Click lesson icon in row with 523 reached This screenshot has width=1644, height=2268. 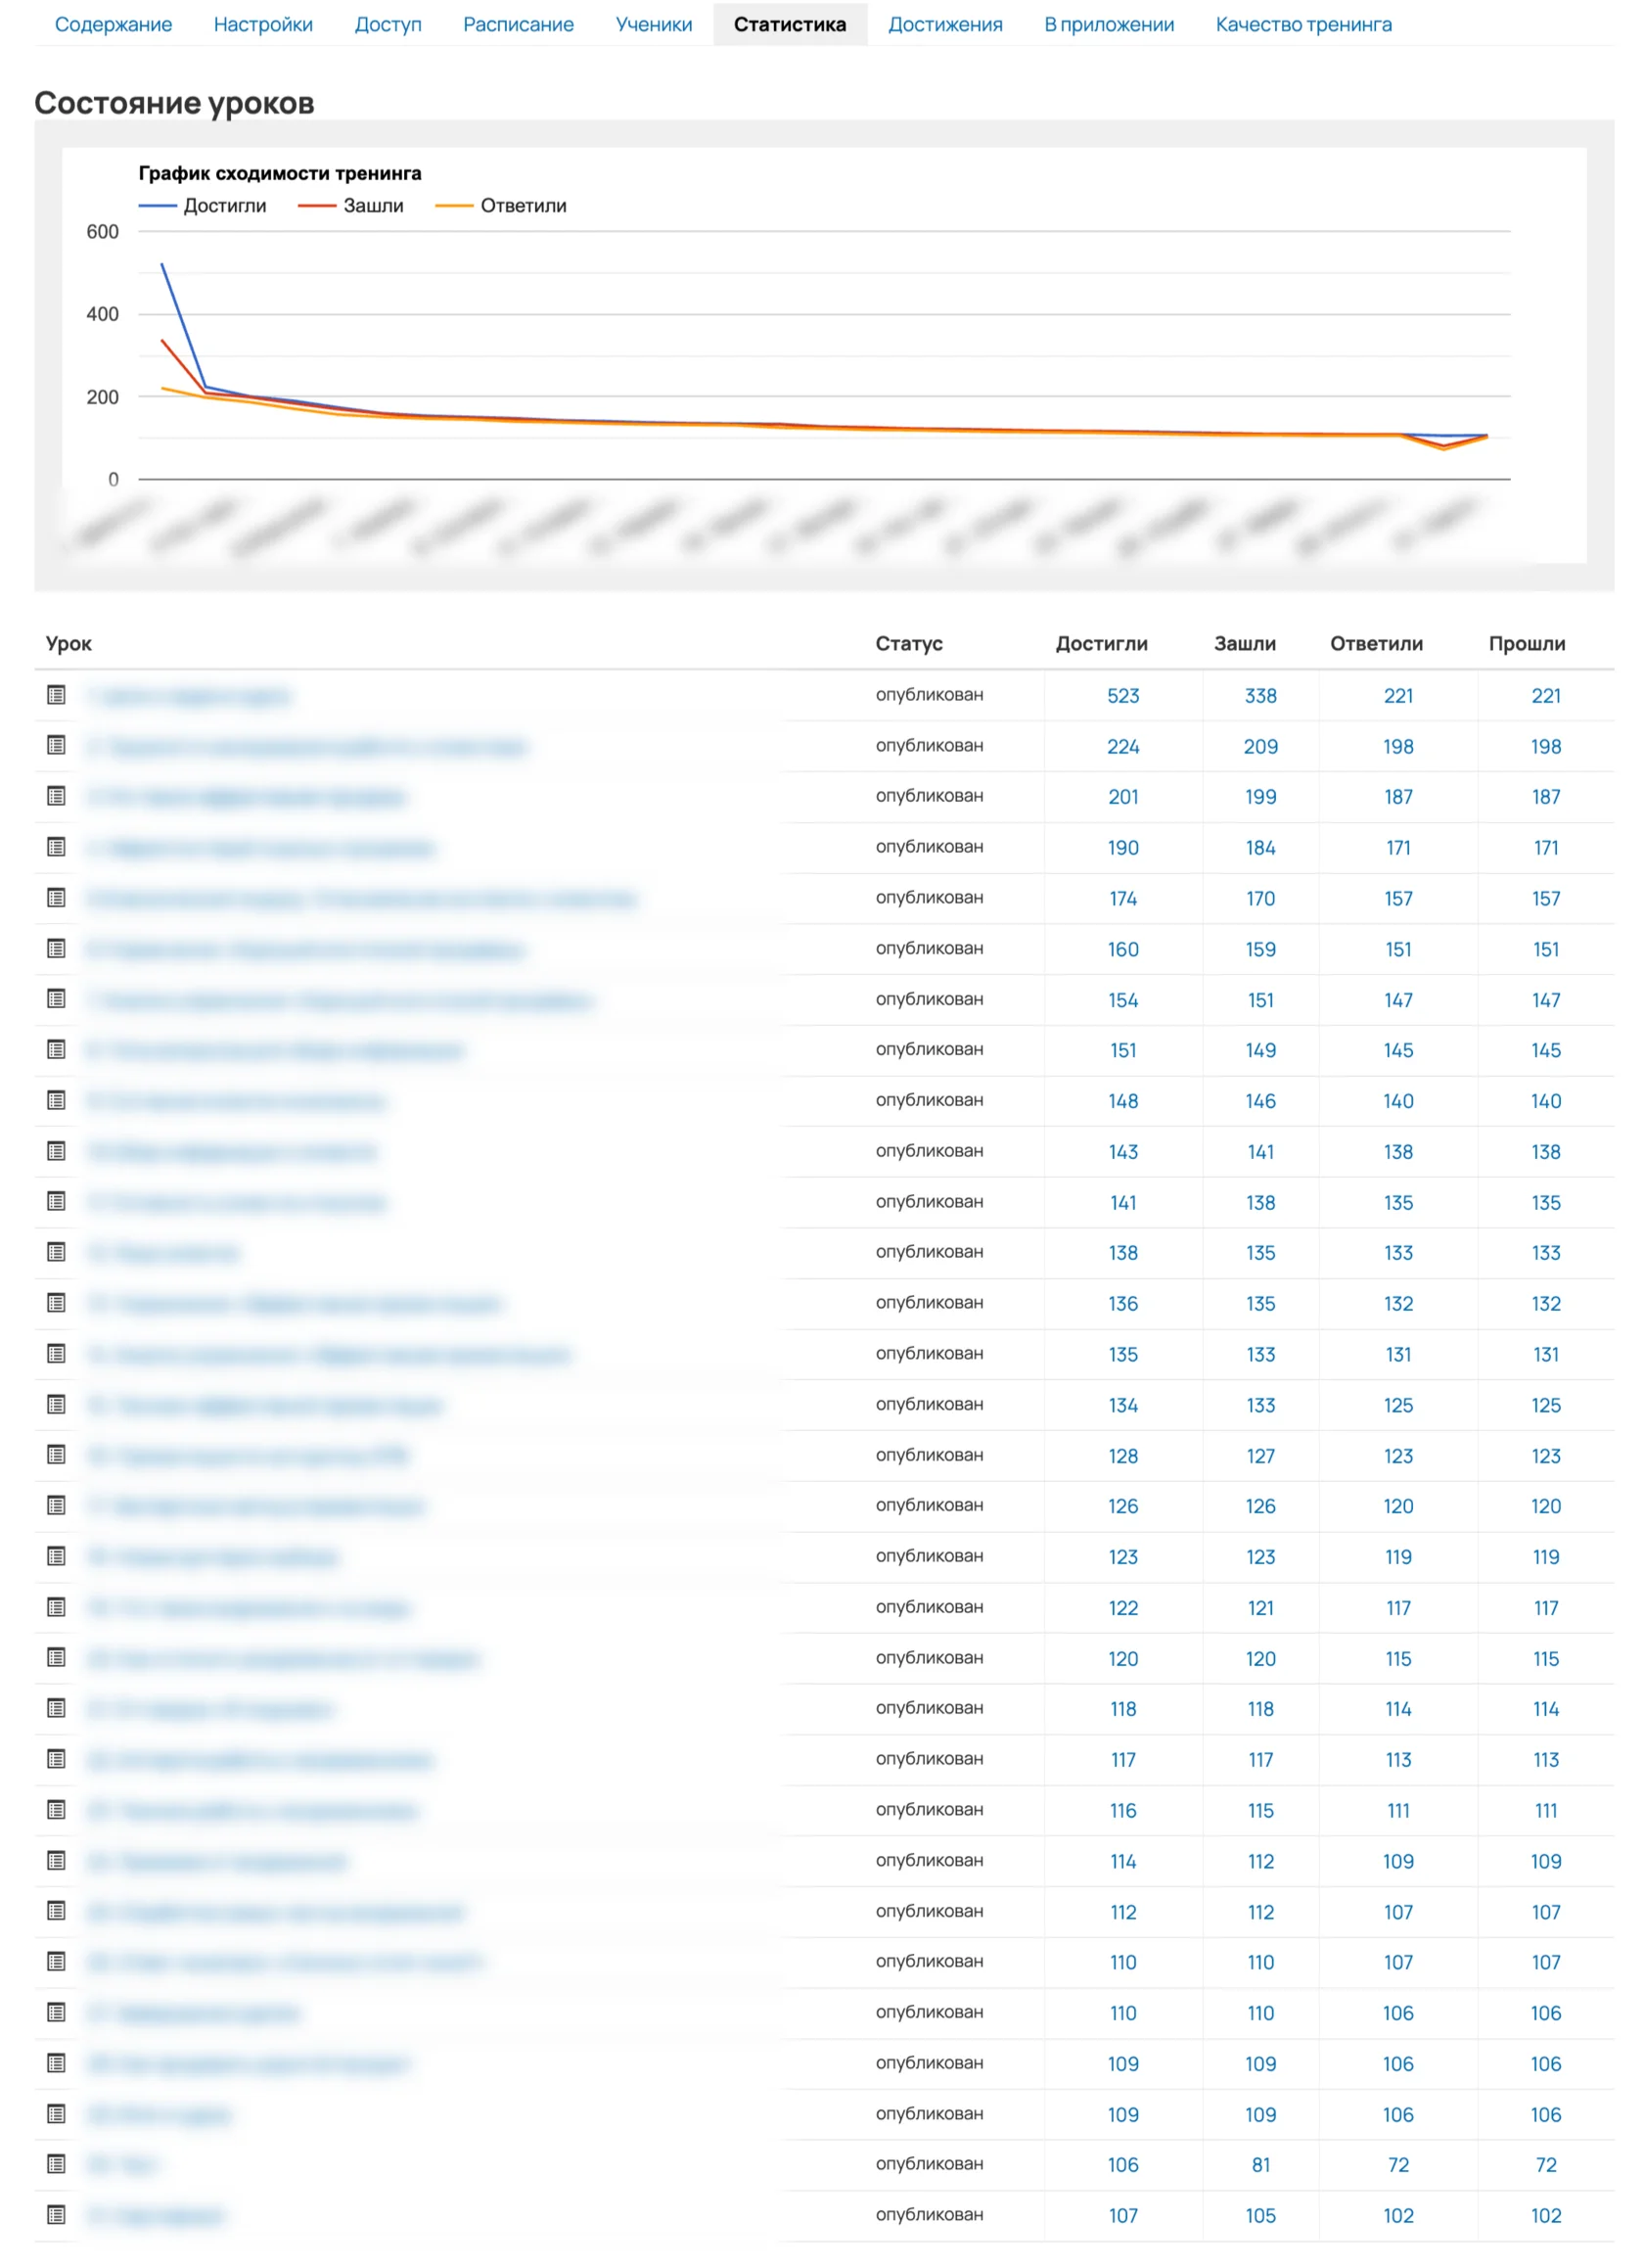point(56,695)
